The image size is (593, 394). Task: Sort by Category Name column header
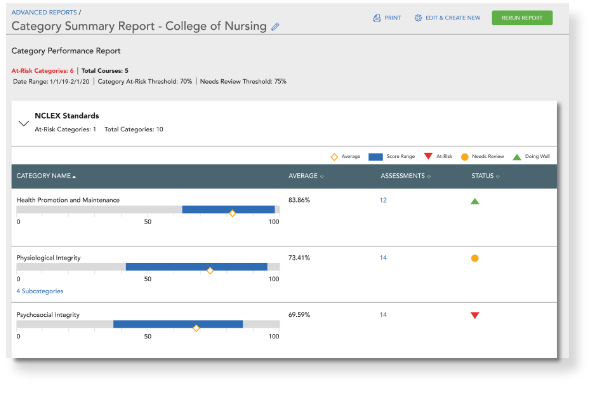pos(46,176)
